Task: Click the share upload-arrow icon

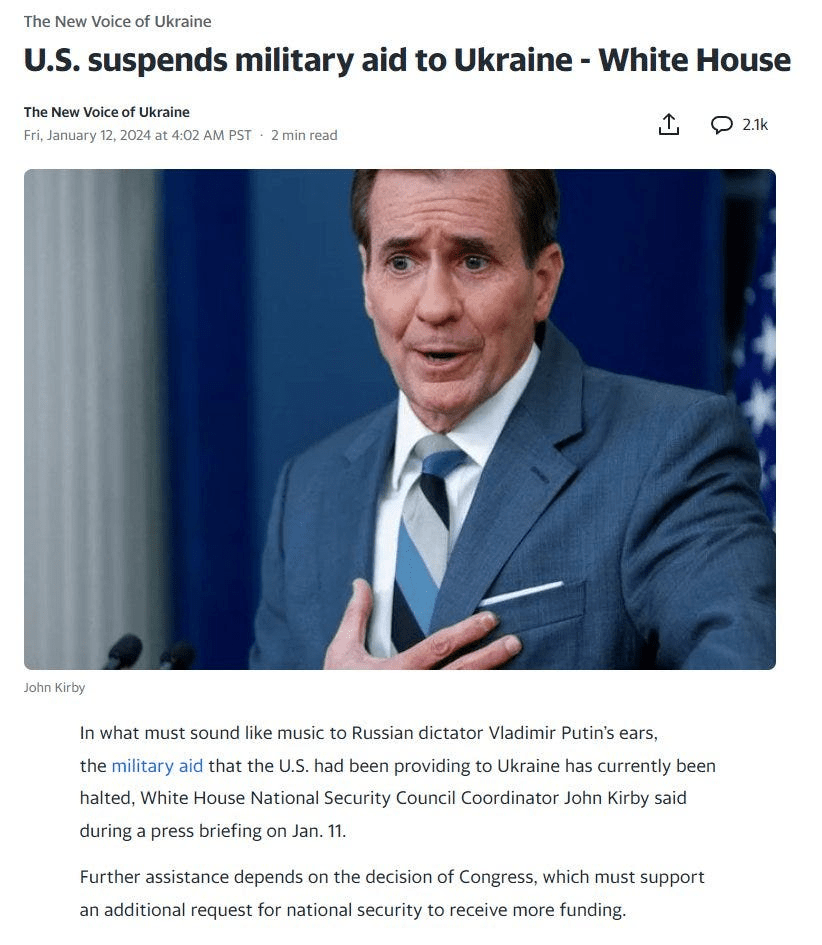Action: tap(668, 124)
